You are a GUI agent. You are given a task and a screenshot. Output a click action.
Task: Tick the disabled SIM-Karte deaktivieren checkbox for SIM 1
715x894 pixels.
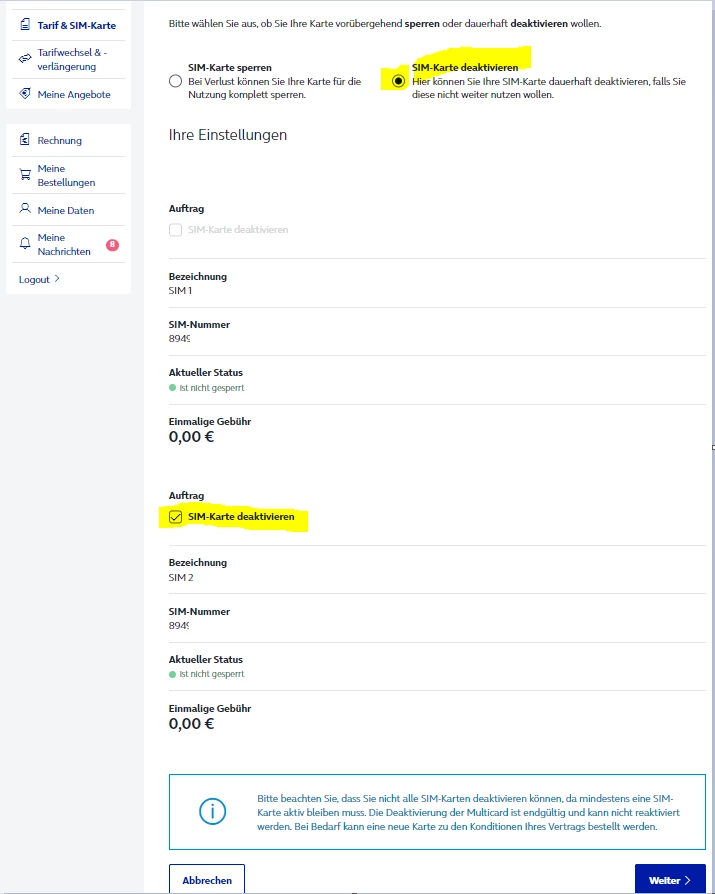coord(176,230)
